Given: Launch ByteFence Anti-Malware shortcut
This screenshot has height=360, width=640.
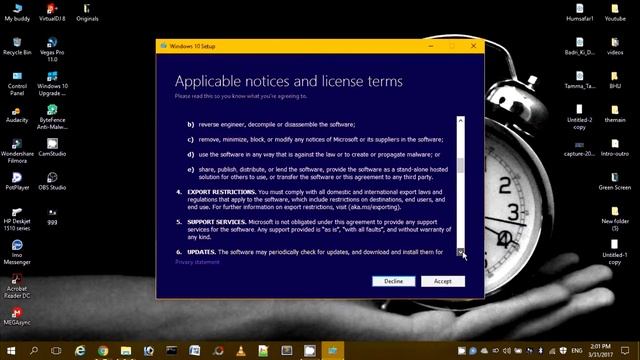Looking at the screenshot, I should tap(52, 117).
